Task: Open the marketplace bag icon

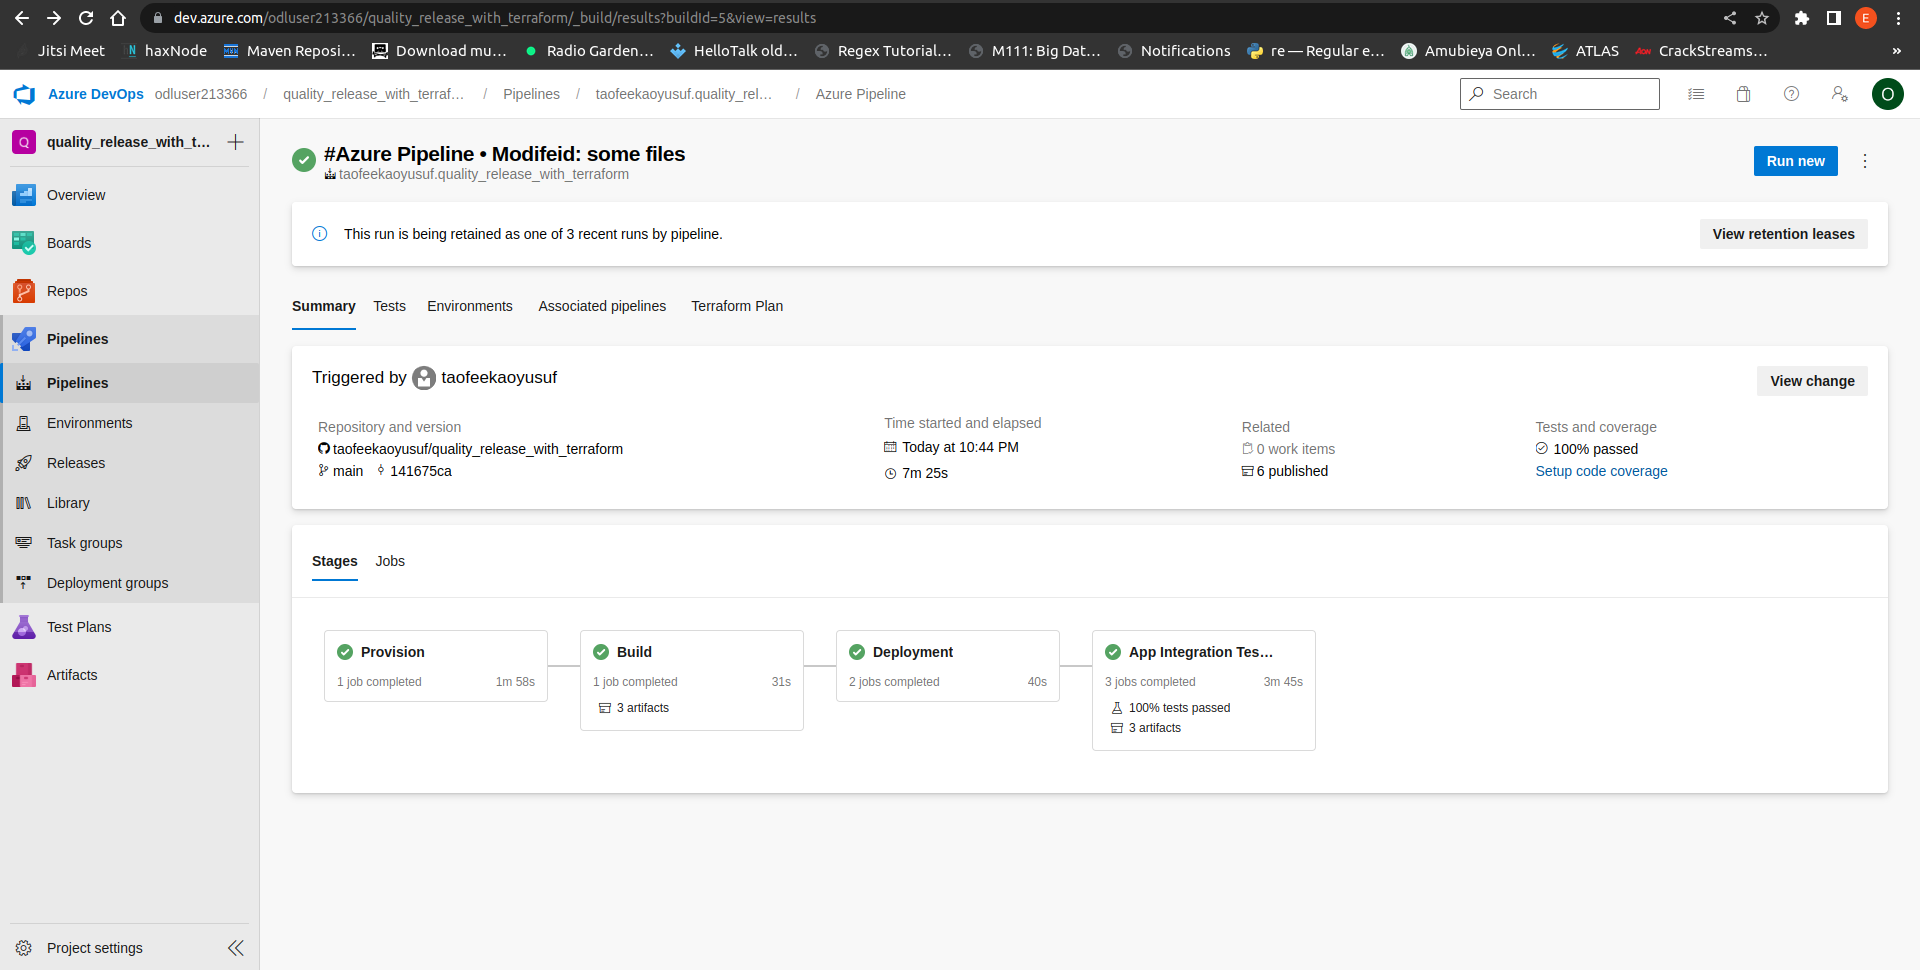Action: pos(1744,94)
